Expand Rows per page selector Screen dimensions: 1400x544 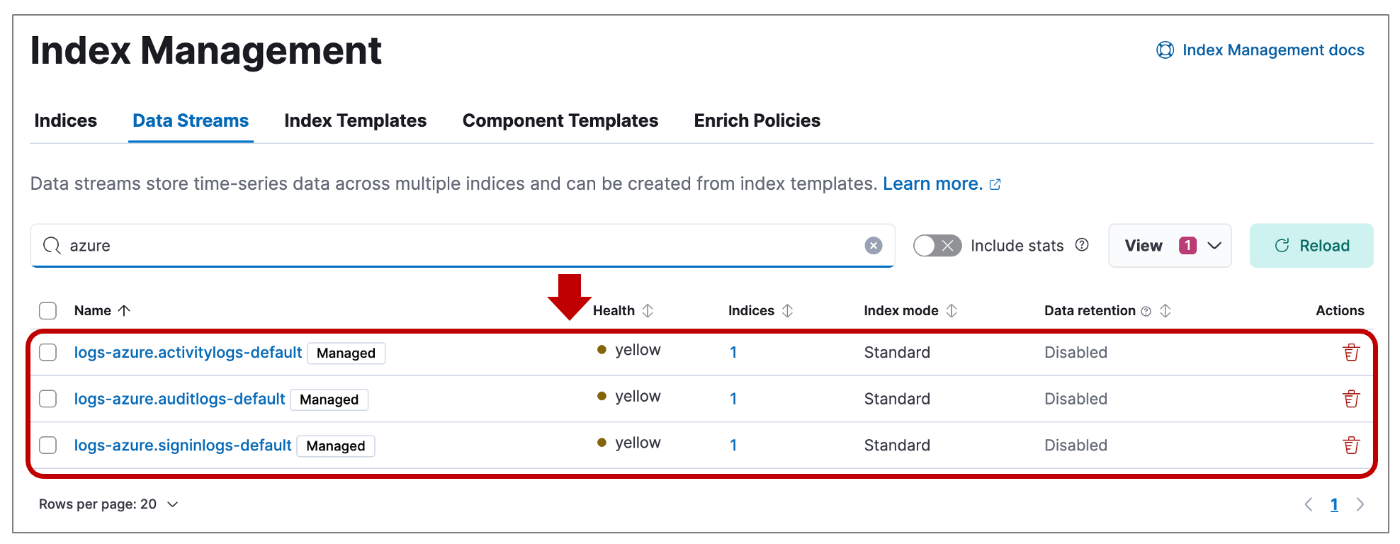(x=108, y=504)
